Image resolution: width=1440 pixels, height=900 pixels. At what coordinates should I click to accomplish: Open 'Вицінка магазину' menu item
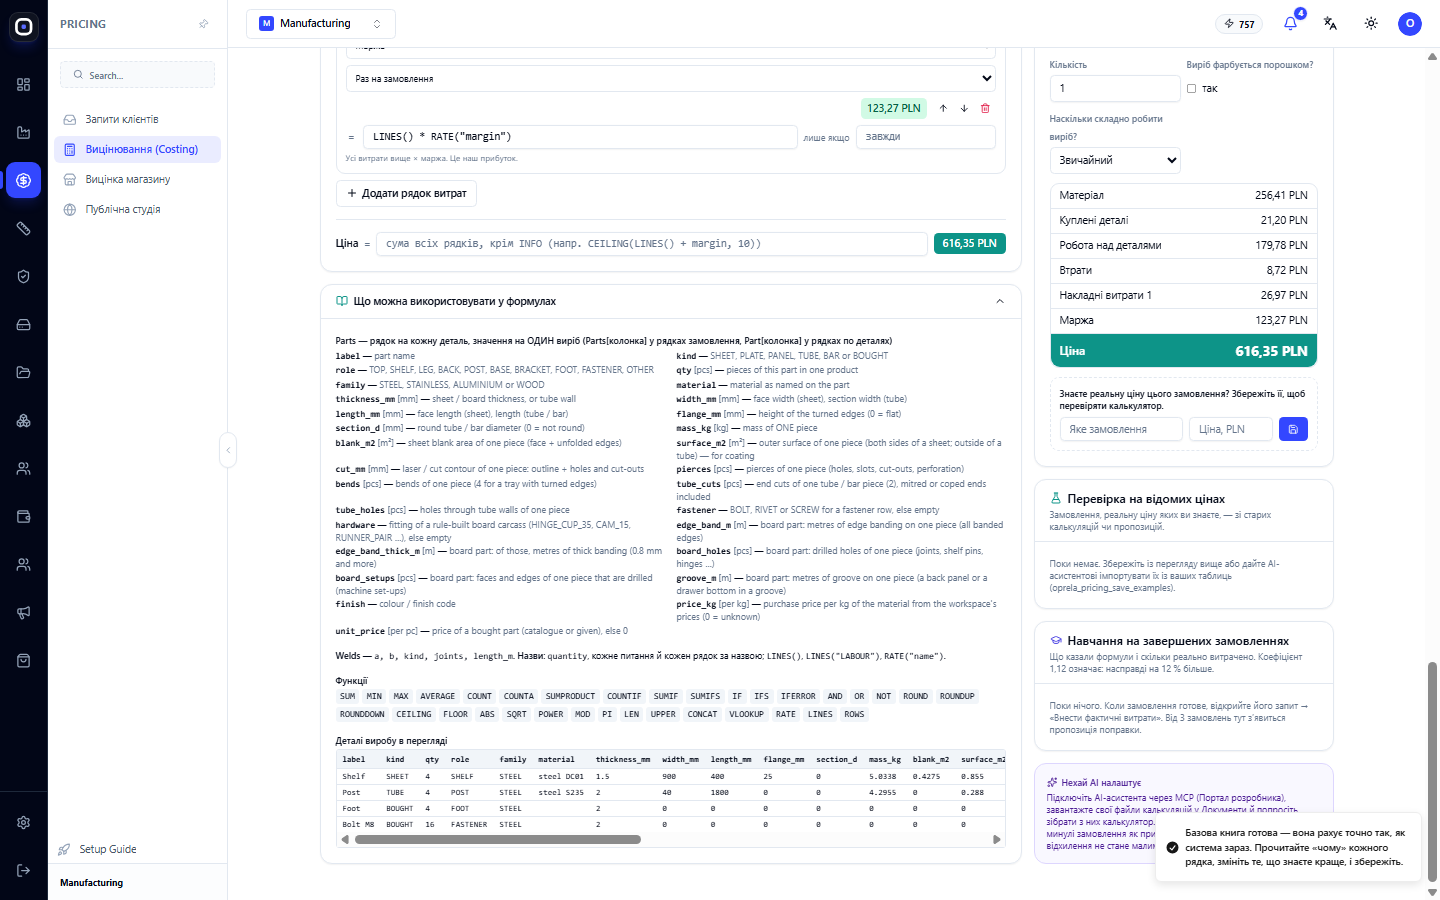click(138, 179)
